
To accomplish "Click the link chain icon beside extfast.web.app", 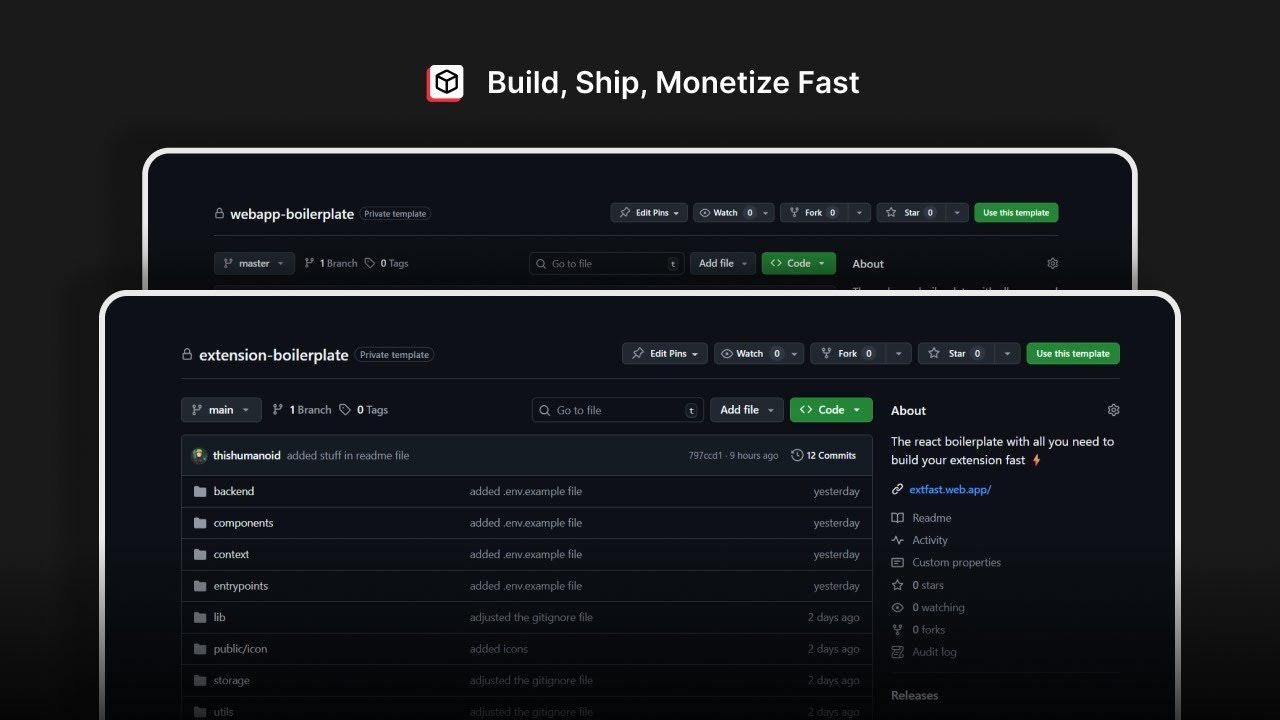I will [897, 490].
